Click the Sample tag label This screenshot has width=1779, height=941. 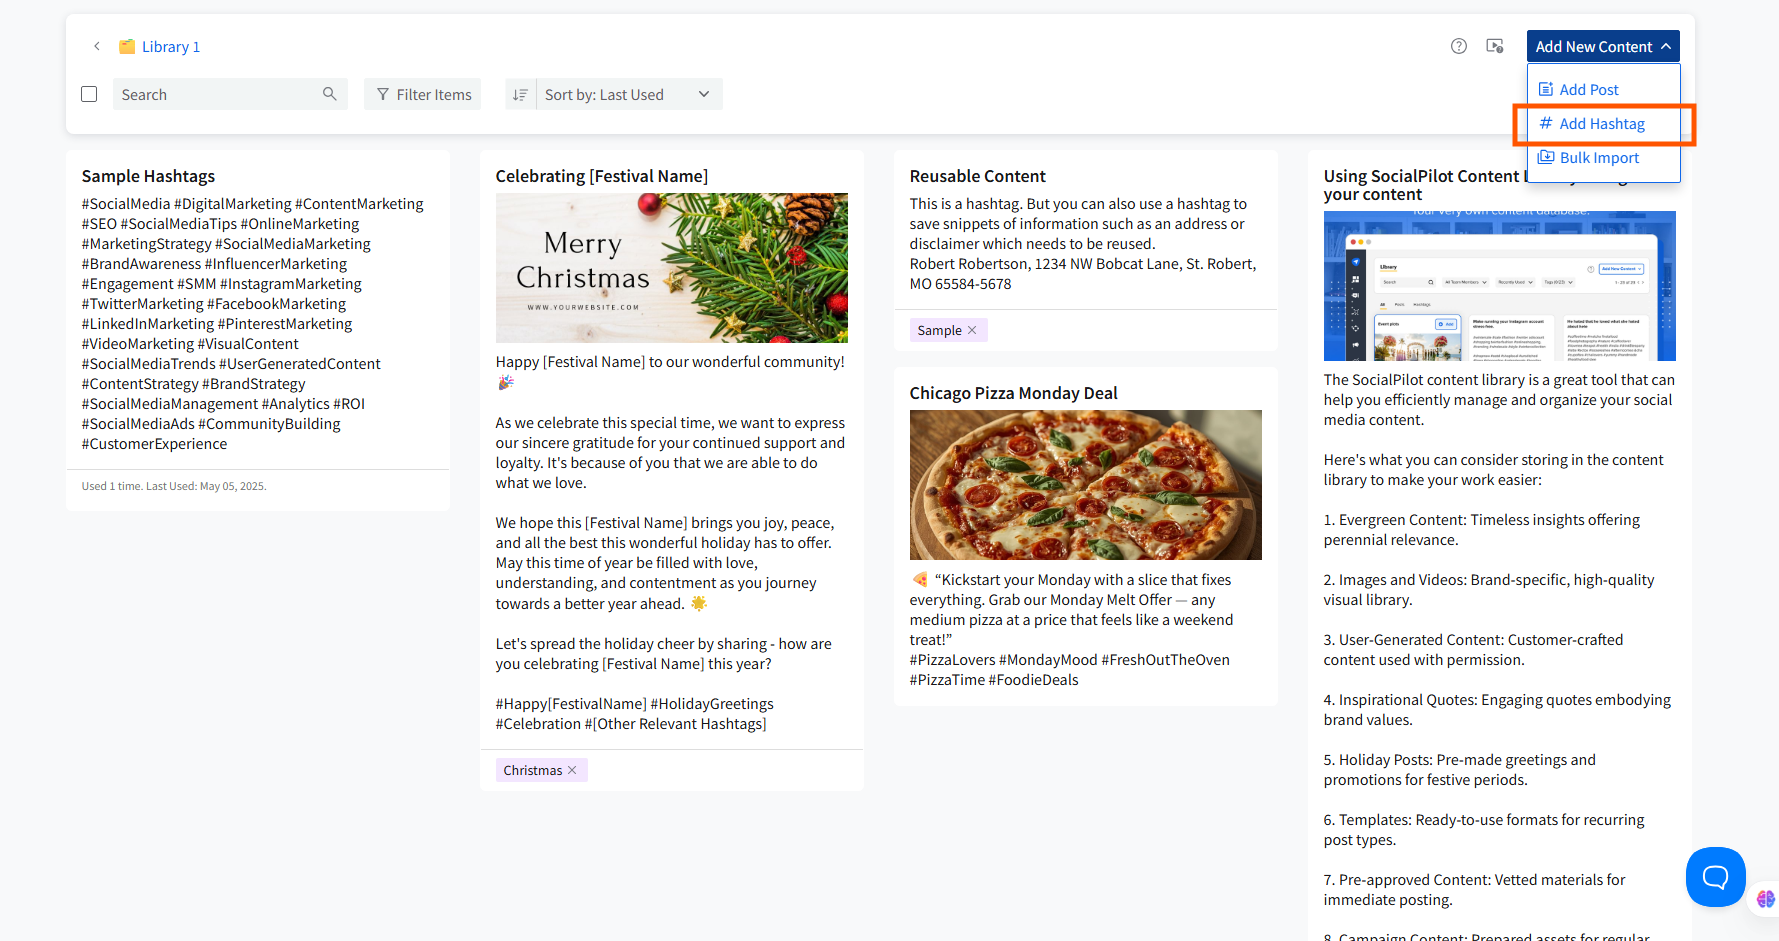pyautogui.click(x=939, y=330)
